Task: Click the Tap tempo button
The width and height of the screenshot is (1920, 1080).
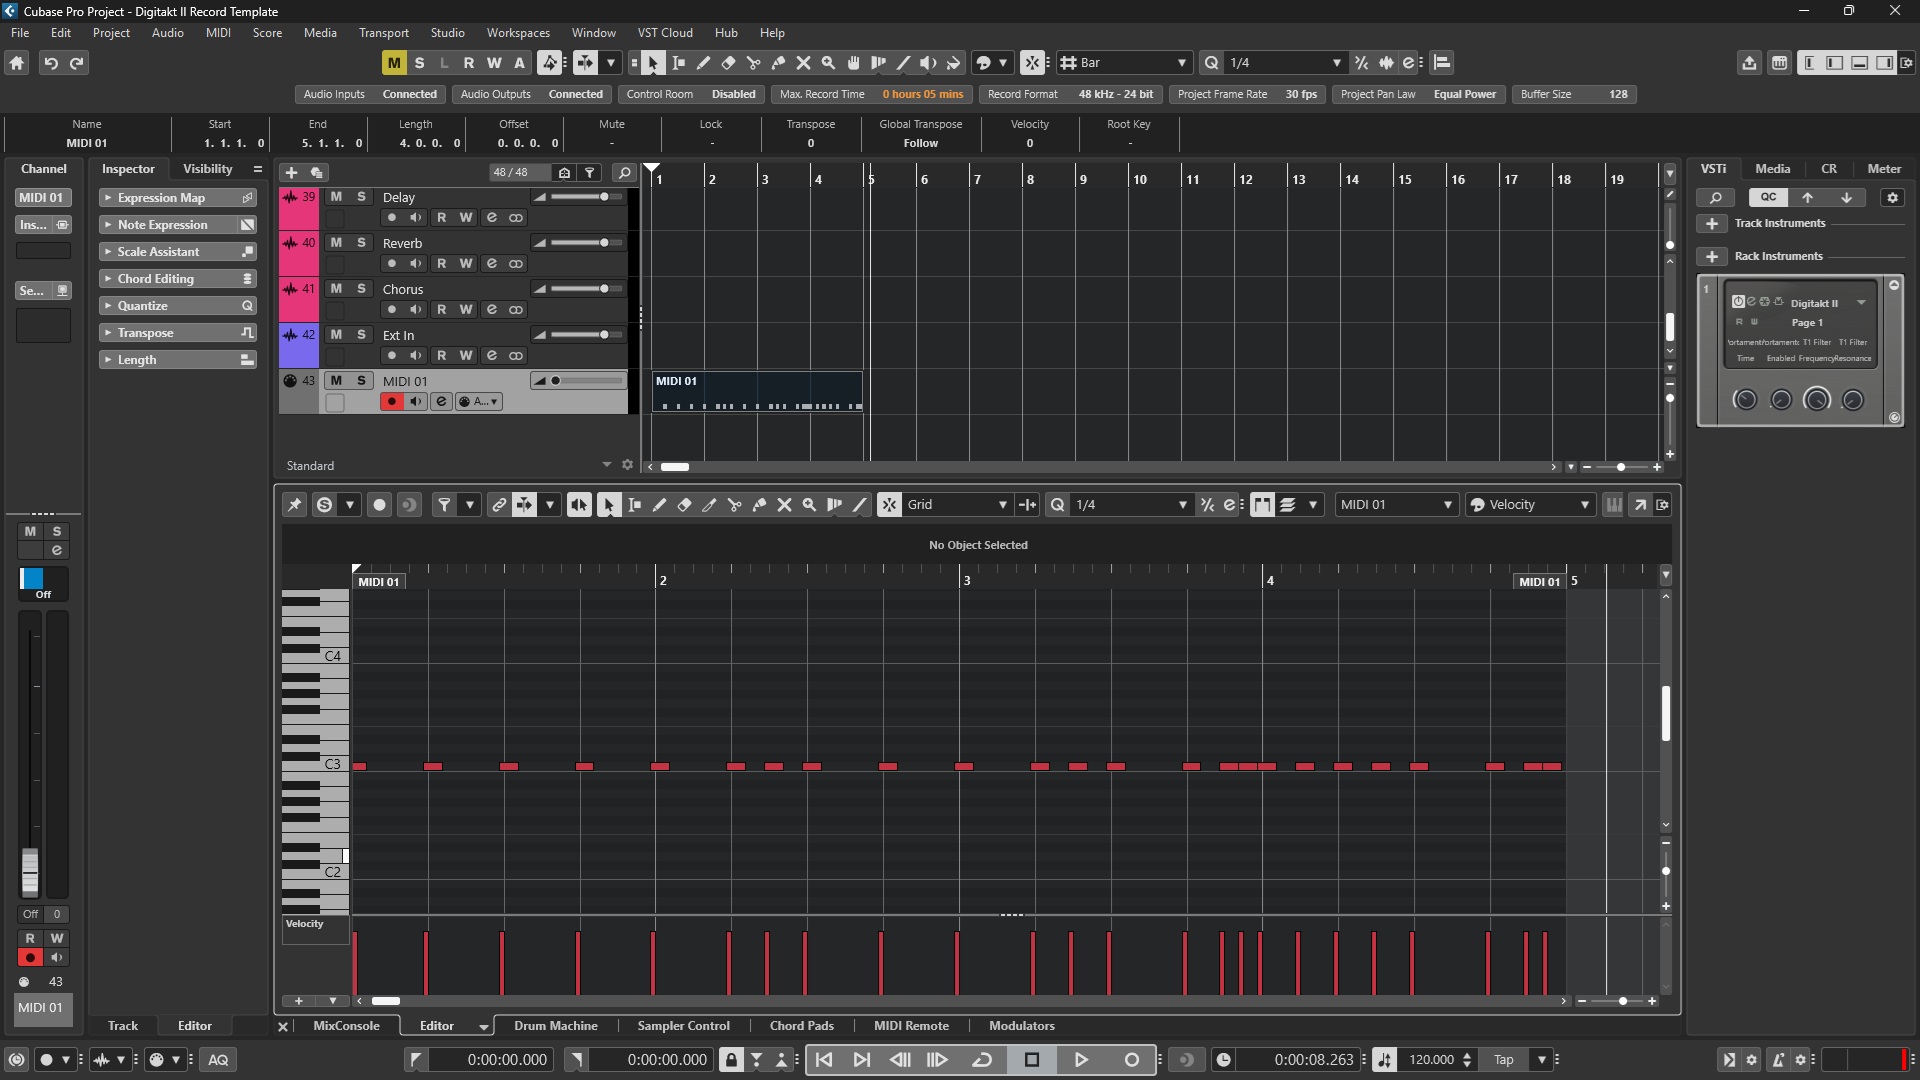Action: tap(1503, 1060)
